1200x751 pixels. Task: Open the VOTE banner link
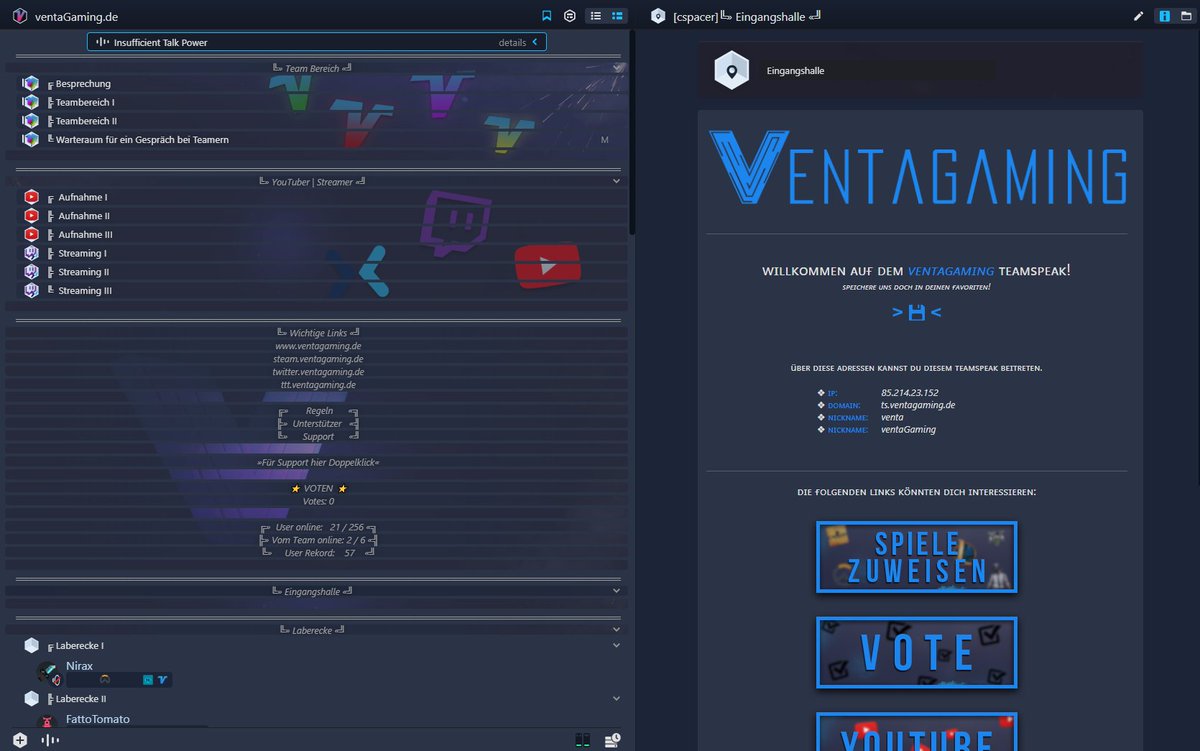[916, 652]
